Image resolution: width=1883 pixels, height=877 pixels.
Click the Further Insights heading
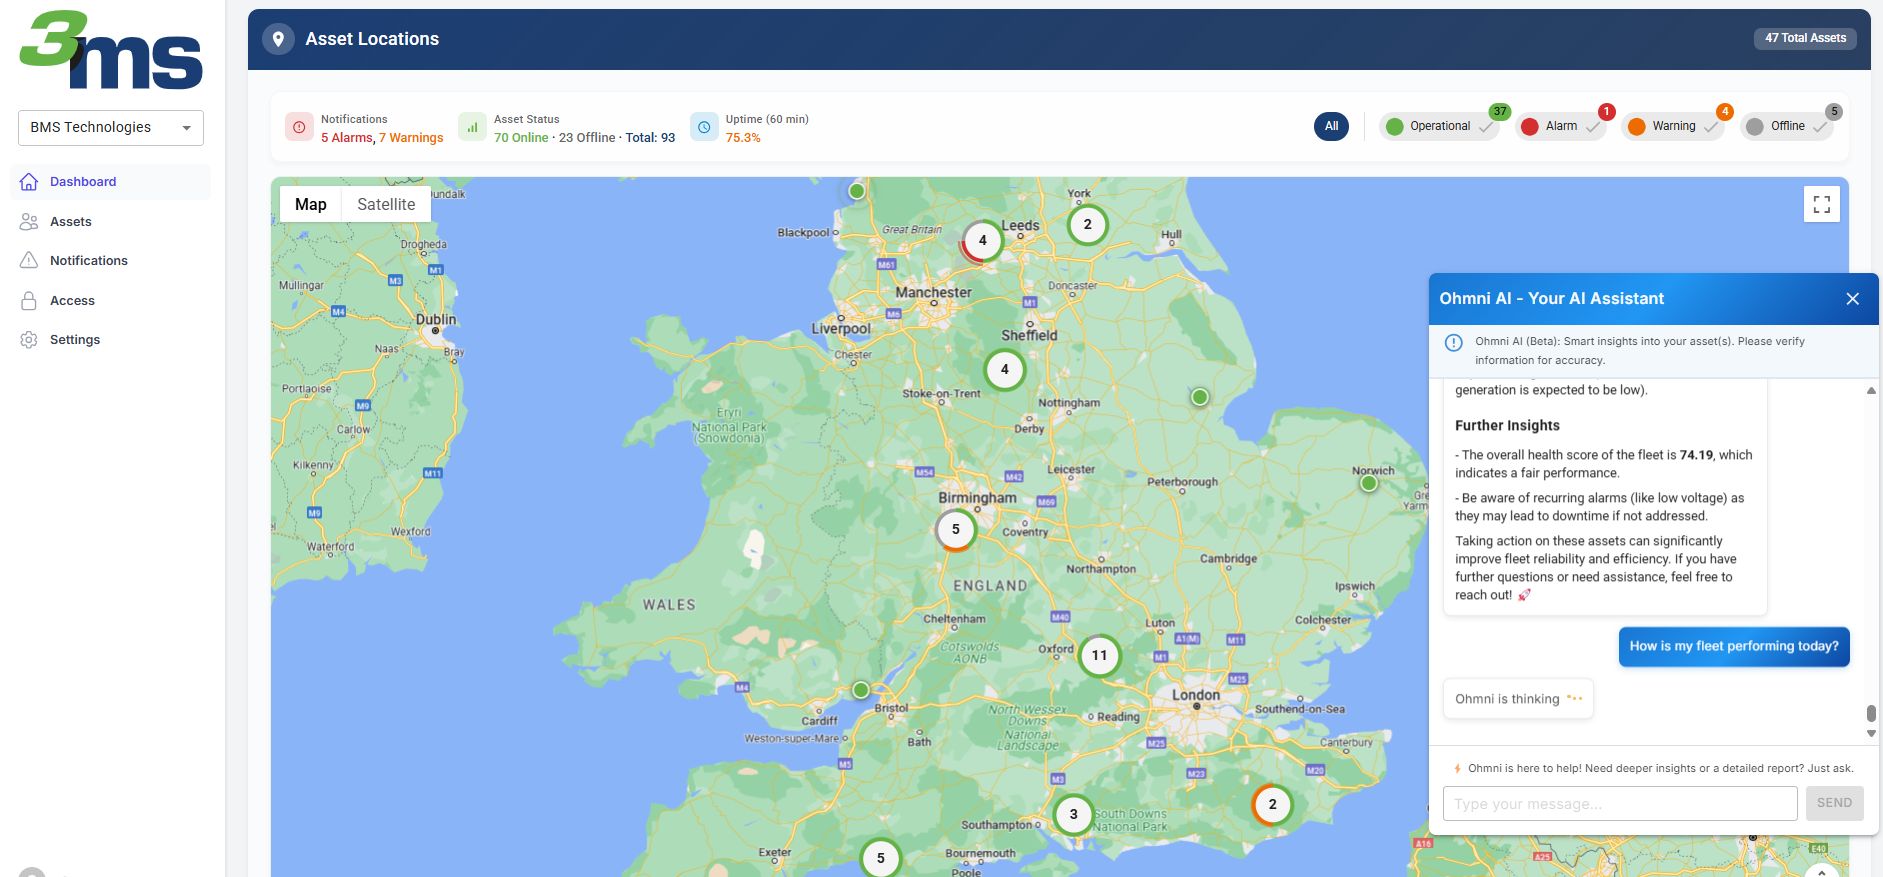pyautogui.click(x=1507, y=426)
